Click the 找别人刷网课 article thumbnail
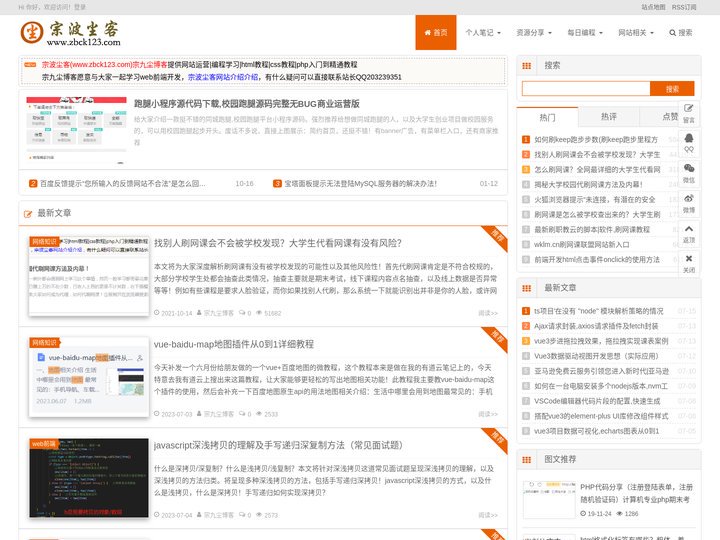Image resolution: width=720 pixels, height=540 pixels. pyautogui.click(x=89, y=276)
